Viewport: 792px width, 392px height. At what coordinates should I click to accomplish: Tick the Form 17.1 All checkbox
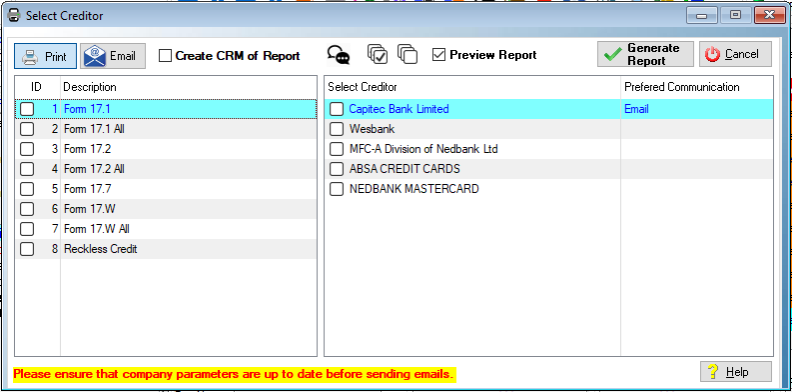(27, 129)
